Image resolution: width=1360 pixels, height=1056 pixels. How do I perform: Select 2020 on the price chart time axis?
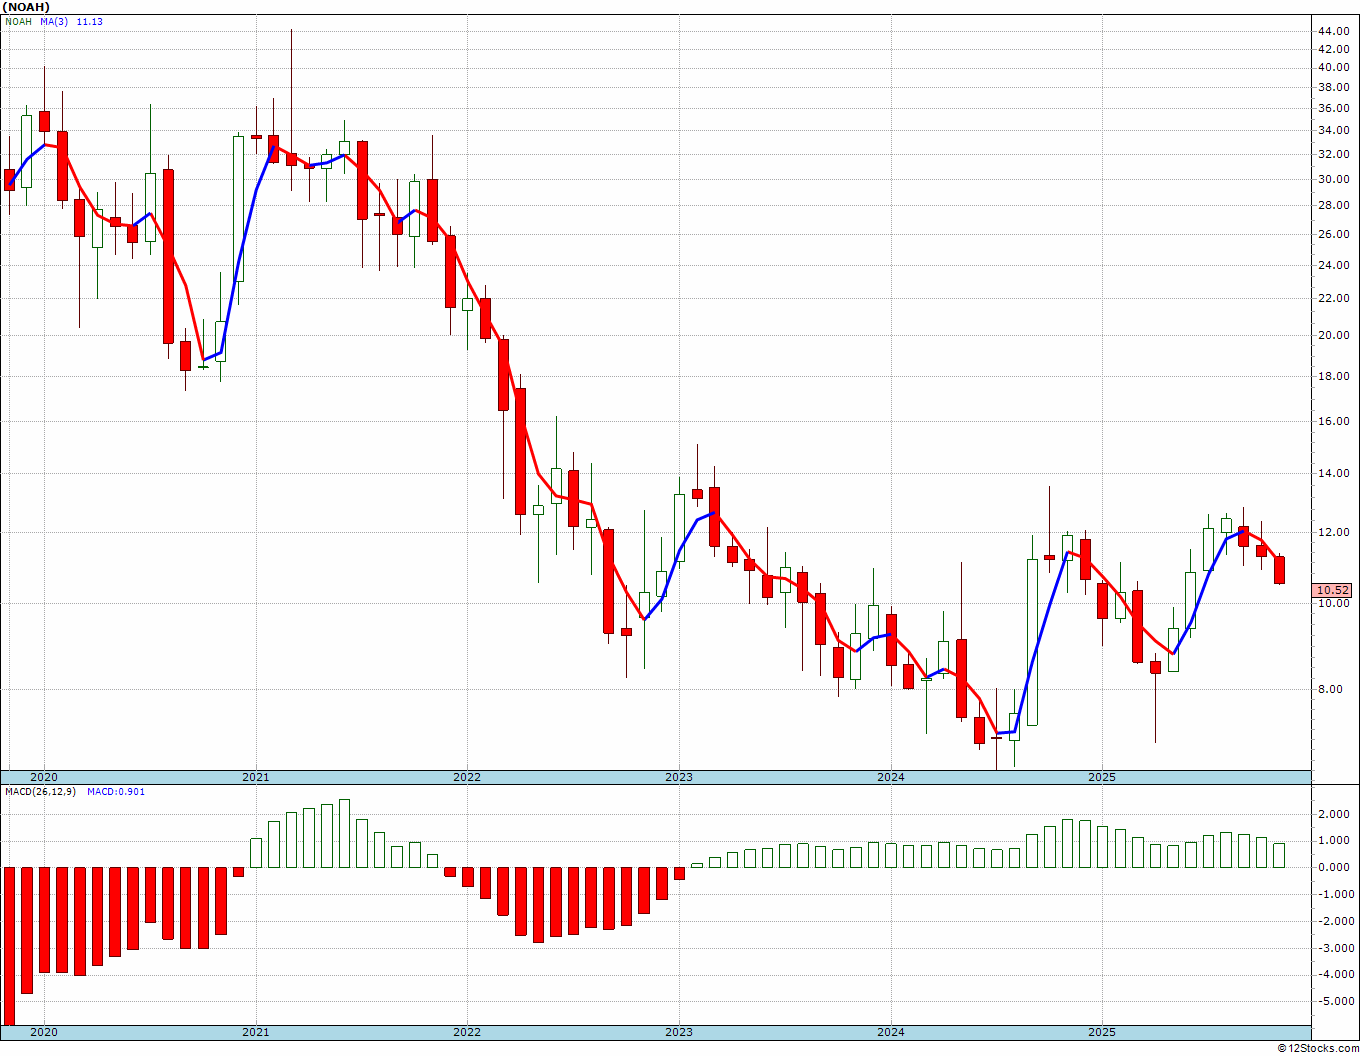[x=43, y=777]
